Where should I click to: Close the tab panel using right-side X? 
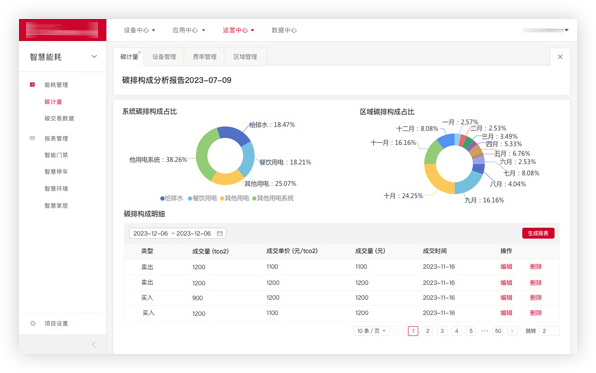tap(560, 57)
